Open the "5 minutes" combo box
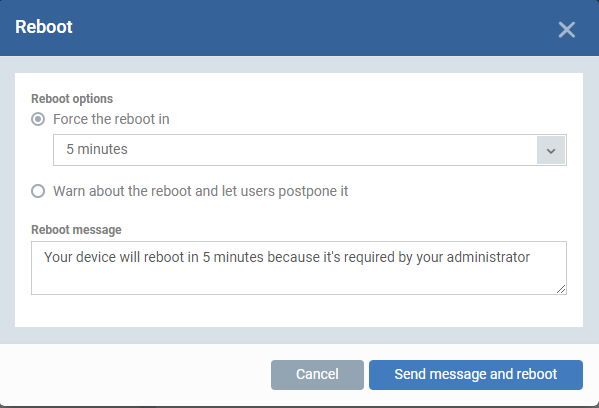Screen dimensions: 599x408 pos(310,150)
